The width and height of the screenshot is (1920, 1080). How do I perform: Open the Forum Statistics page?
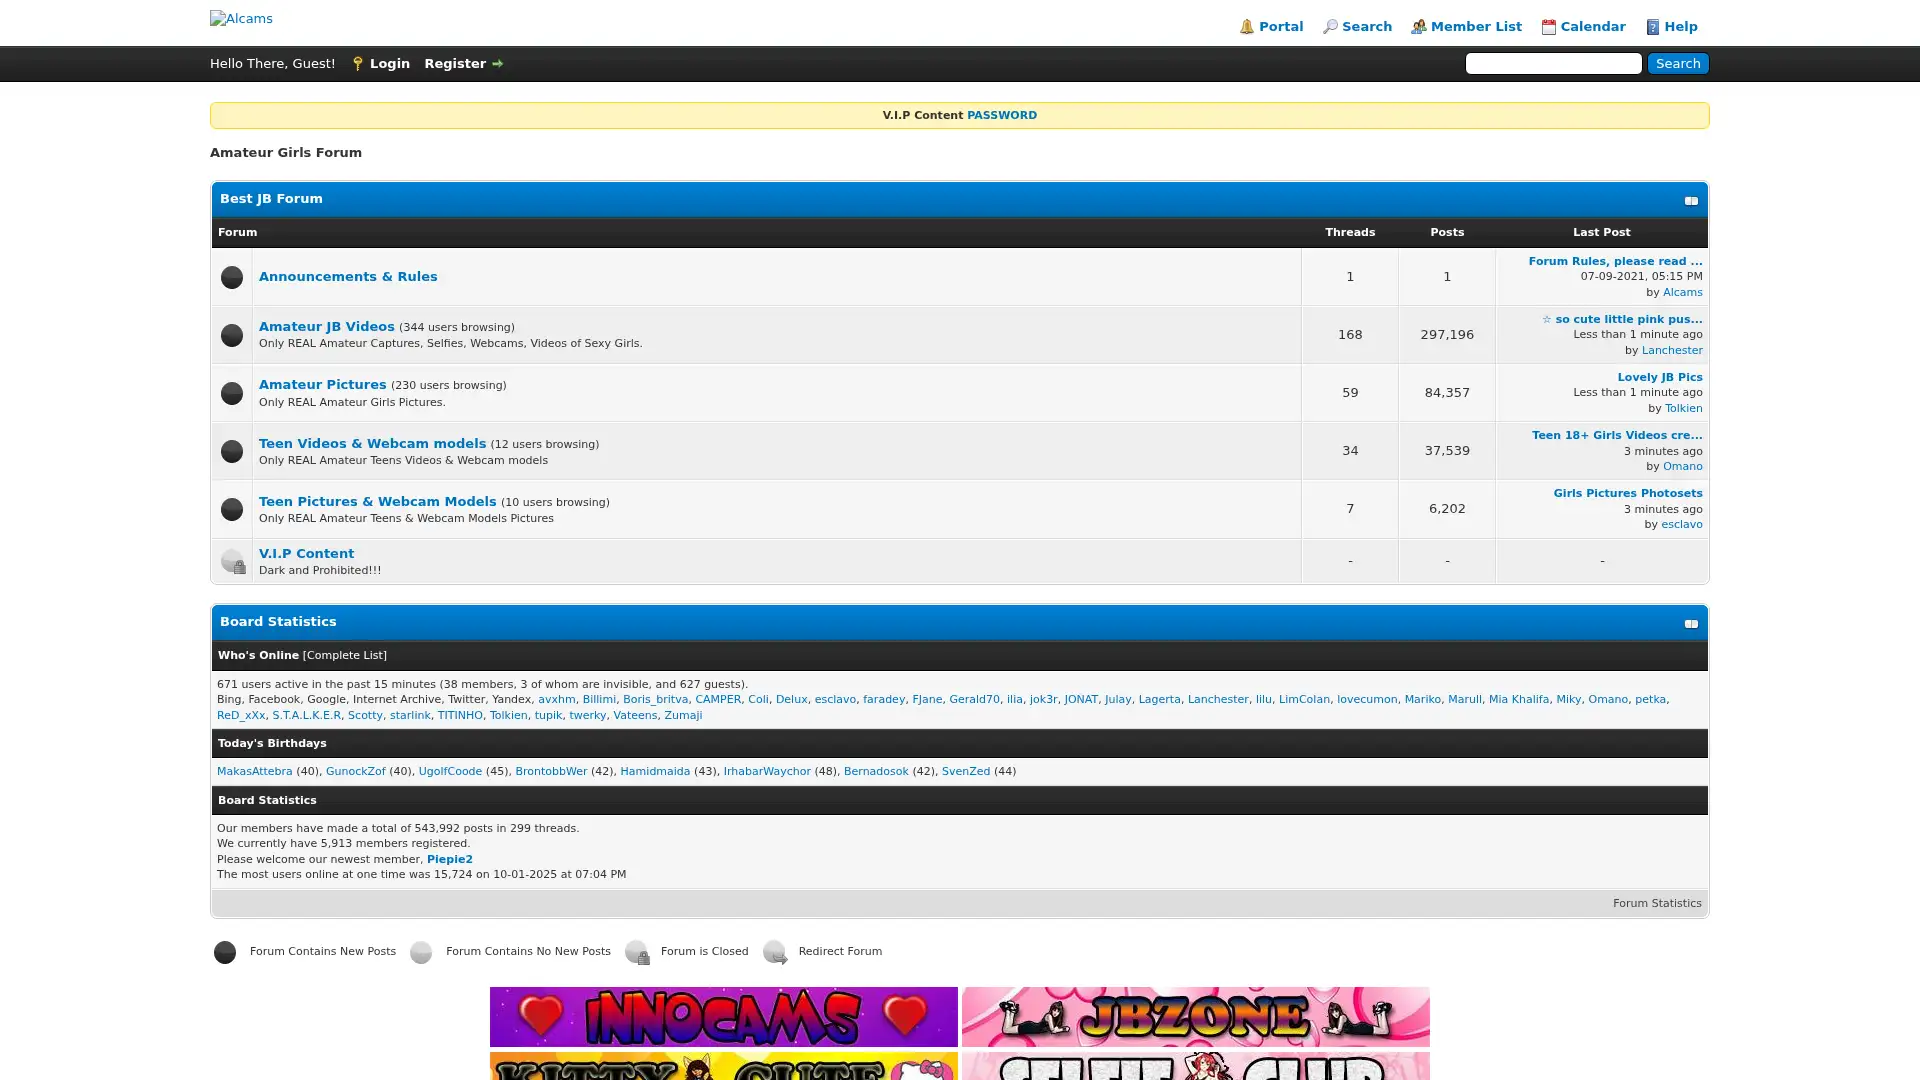pos(1656,902)
